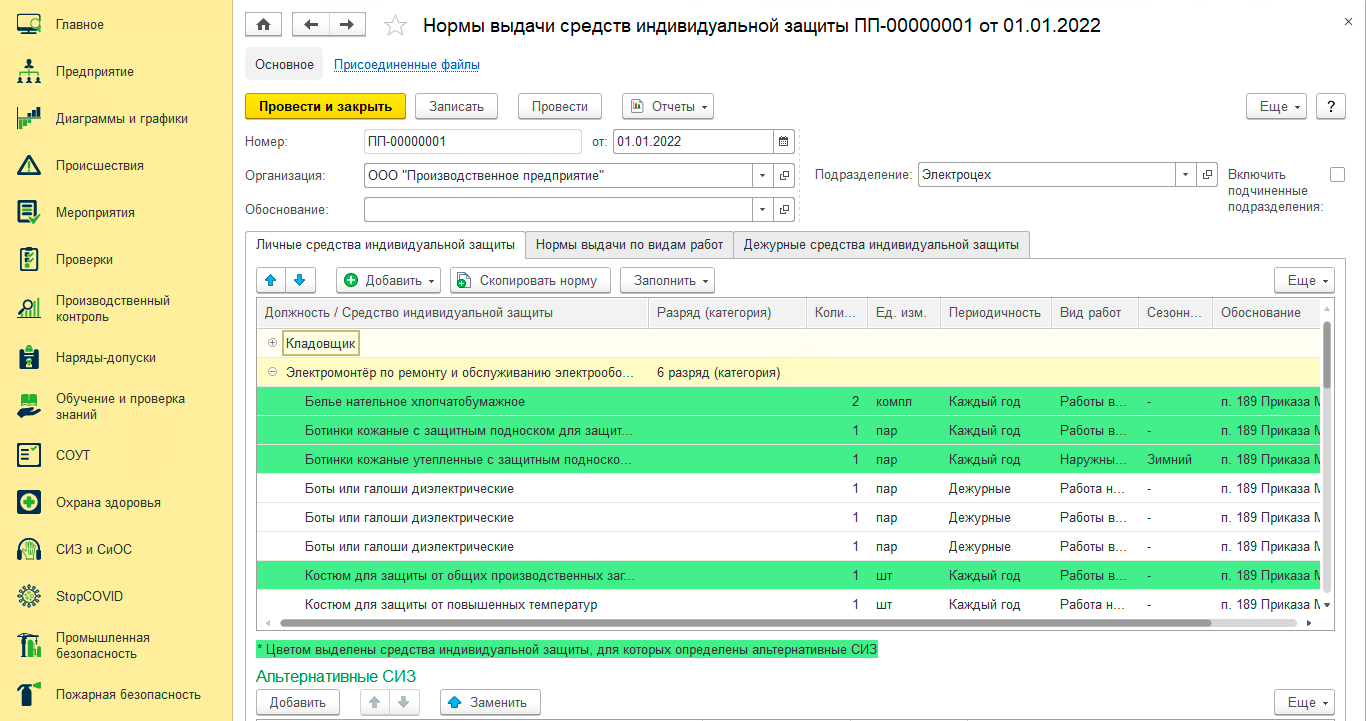Move row down in norms table
Viewport: 1366px width, 721px height.
pos(299,280)
